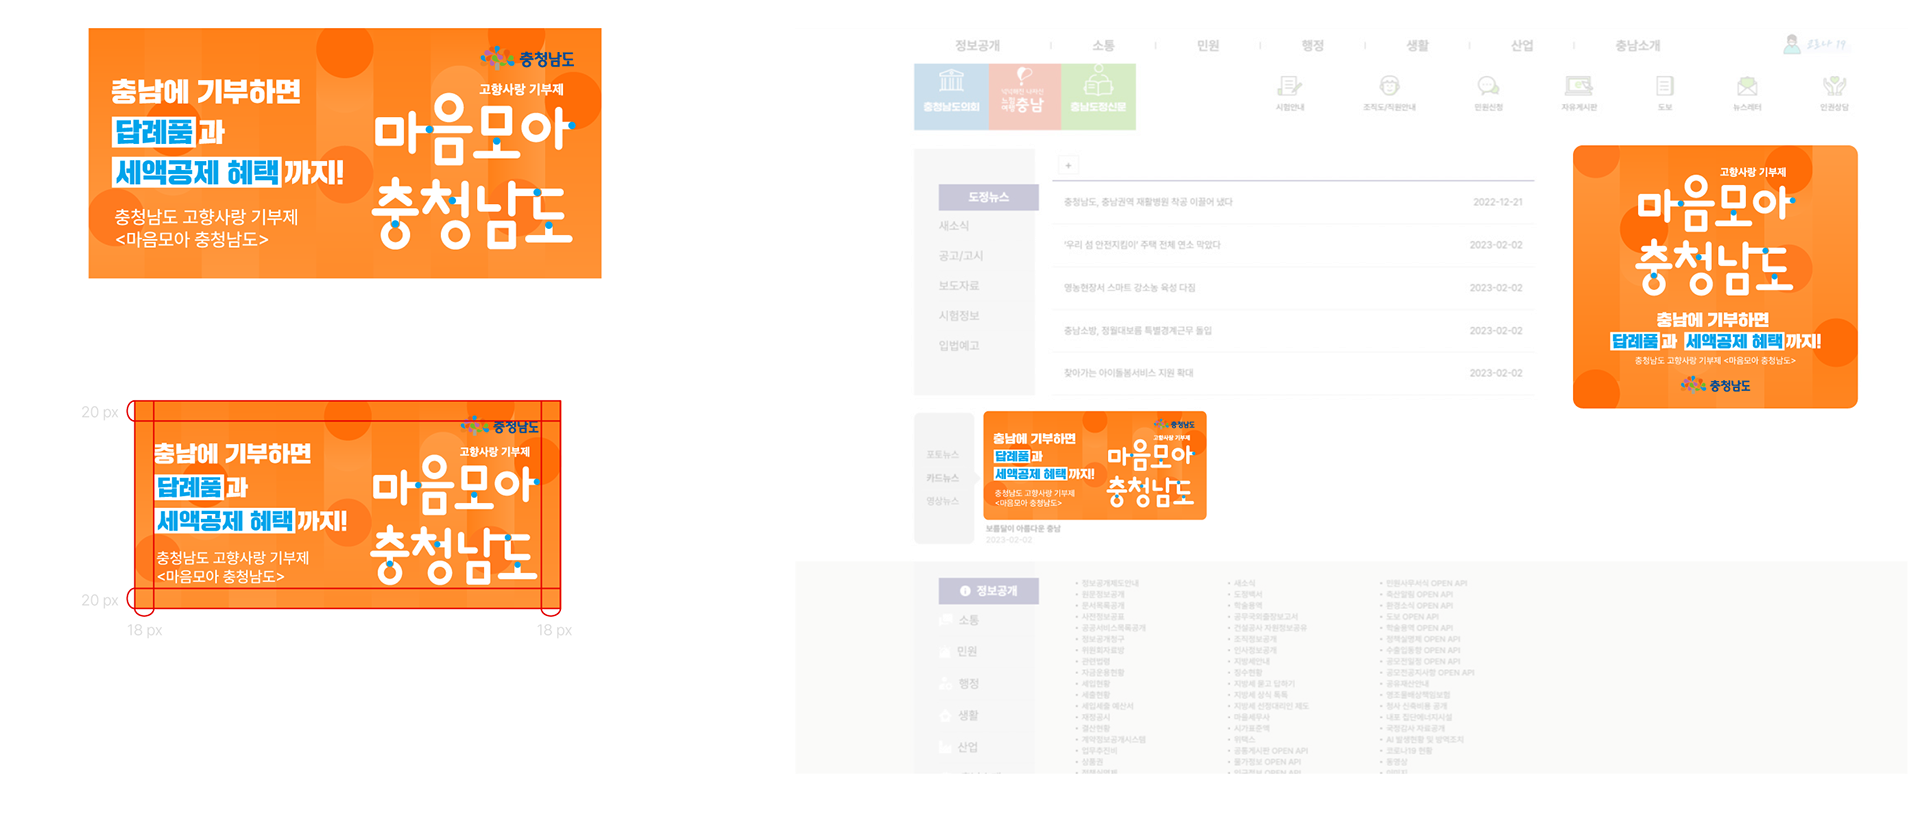Select 민원 in the top navigation

pyautogui.click(x=1208, y=45)
